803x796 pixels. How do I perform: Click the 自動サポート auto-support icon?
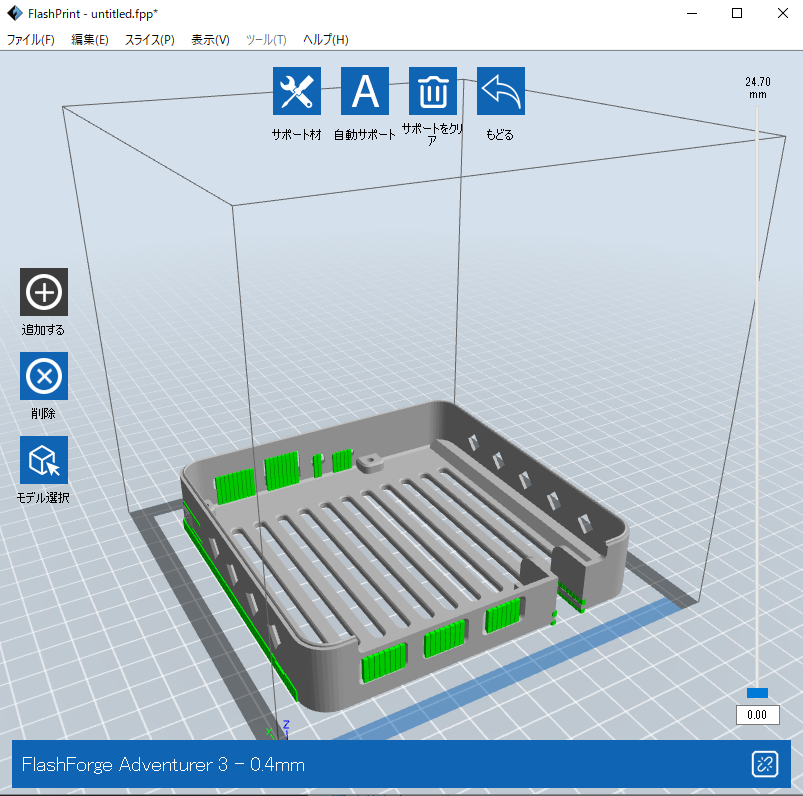tap(365, 92)
